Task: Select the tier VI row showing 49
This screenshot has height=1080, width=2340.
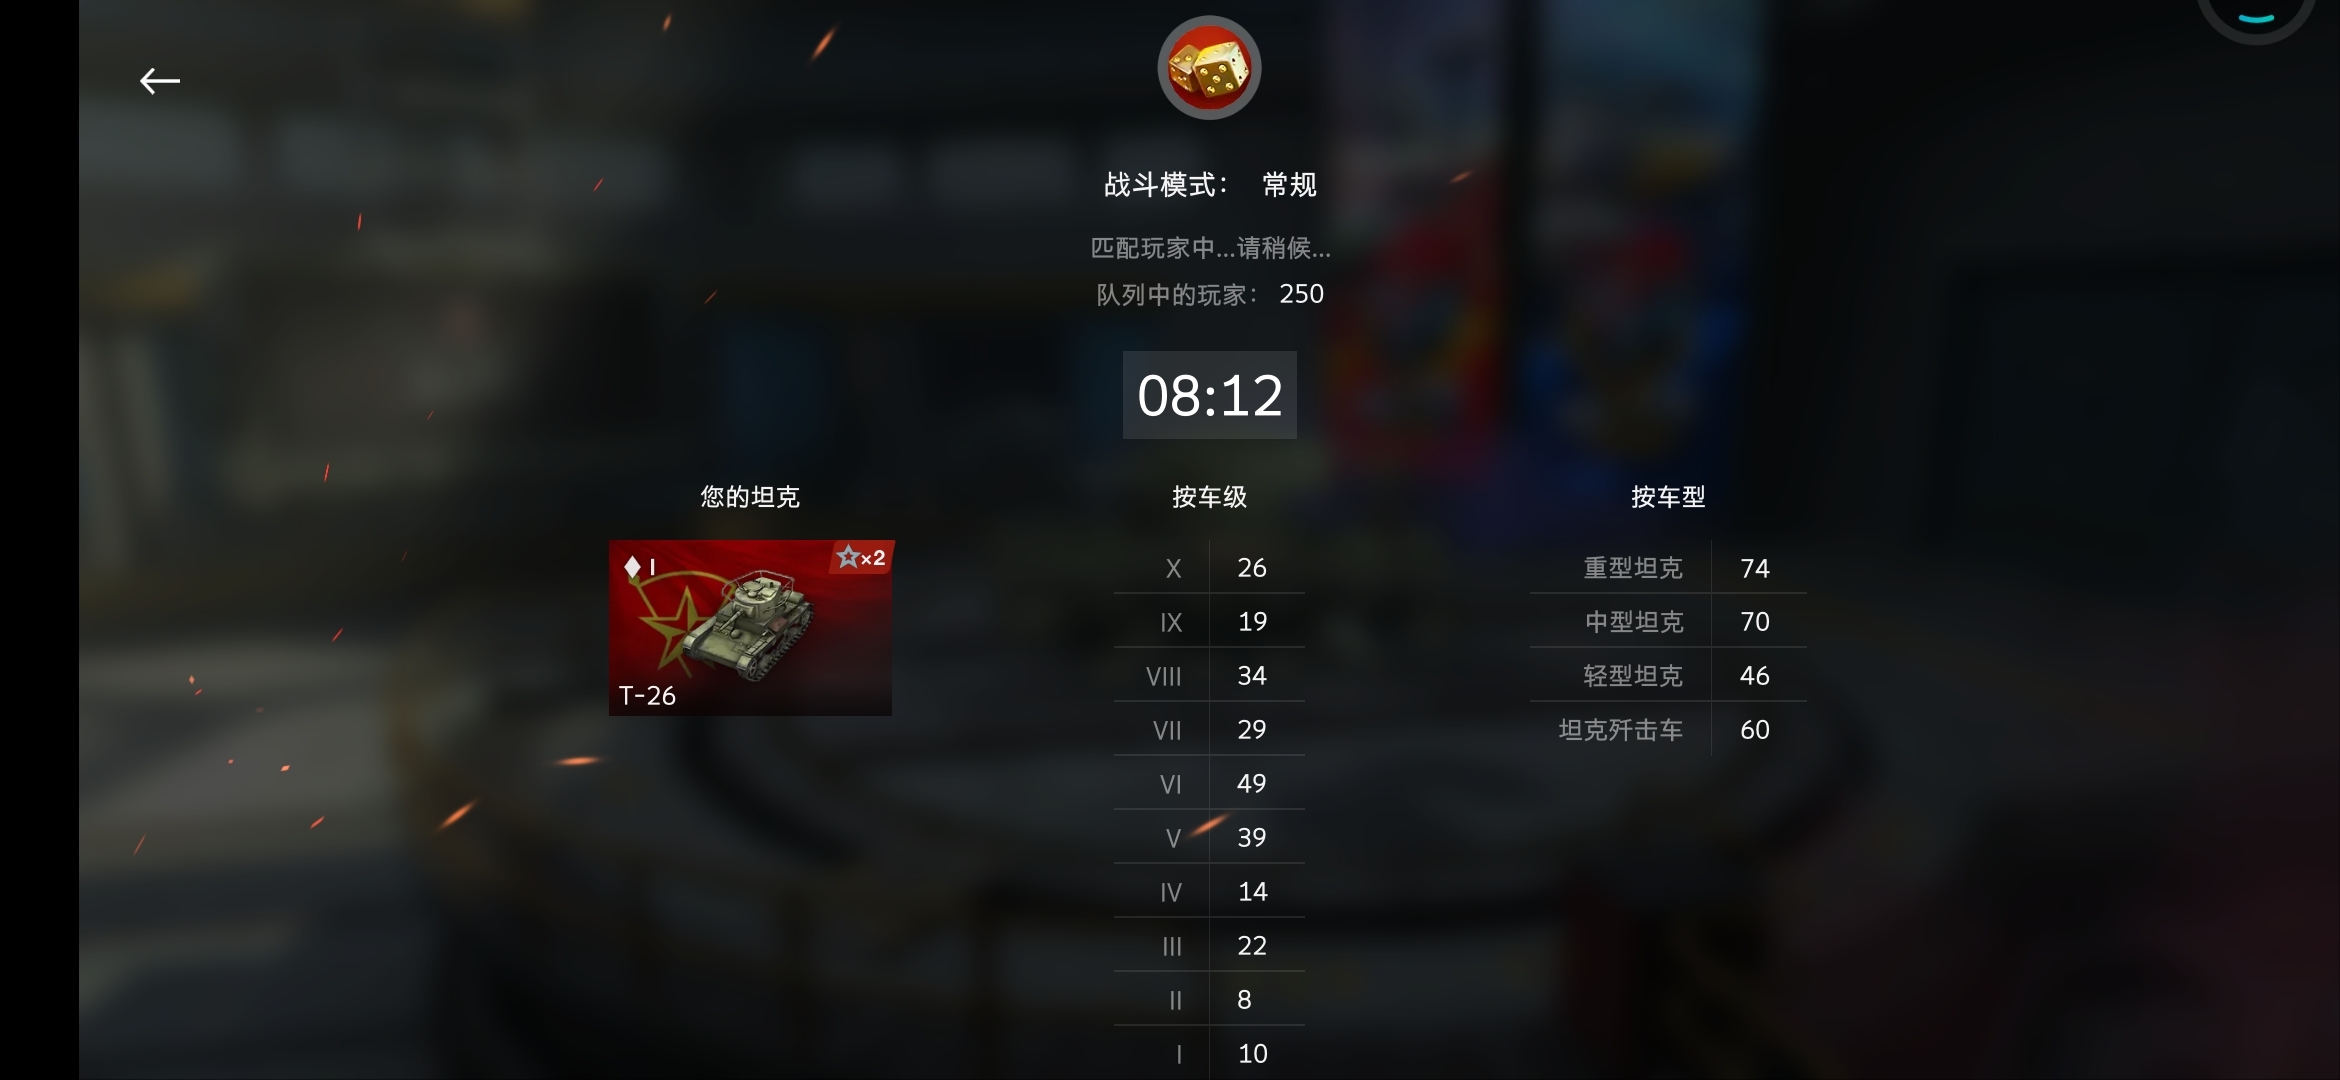Action: click(1209, 783)
